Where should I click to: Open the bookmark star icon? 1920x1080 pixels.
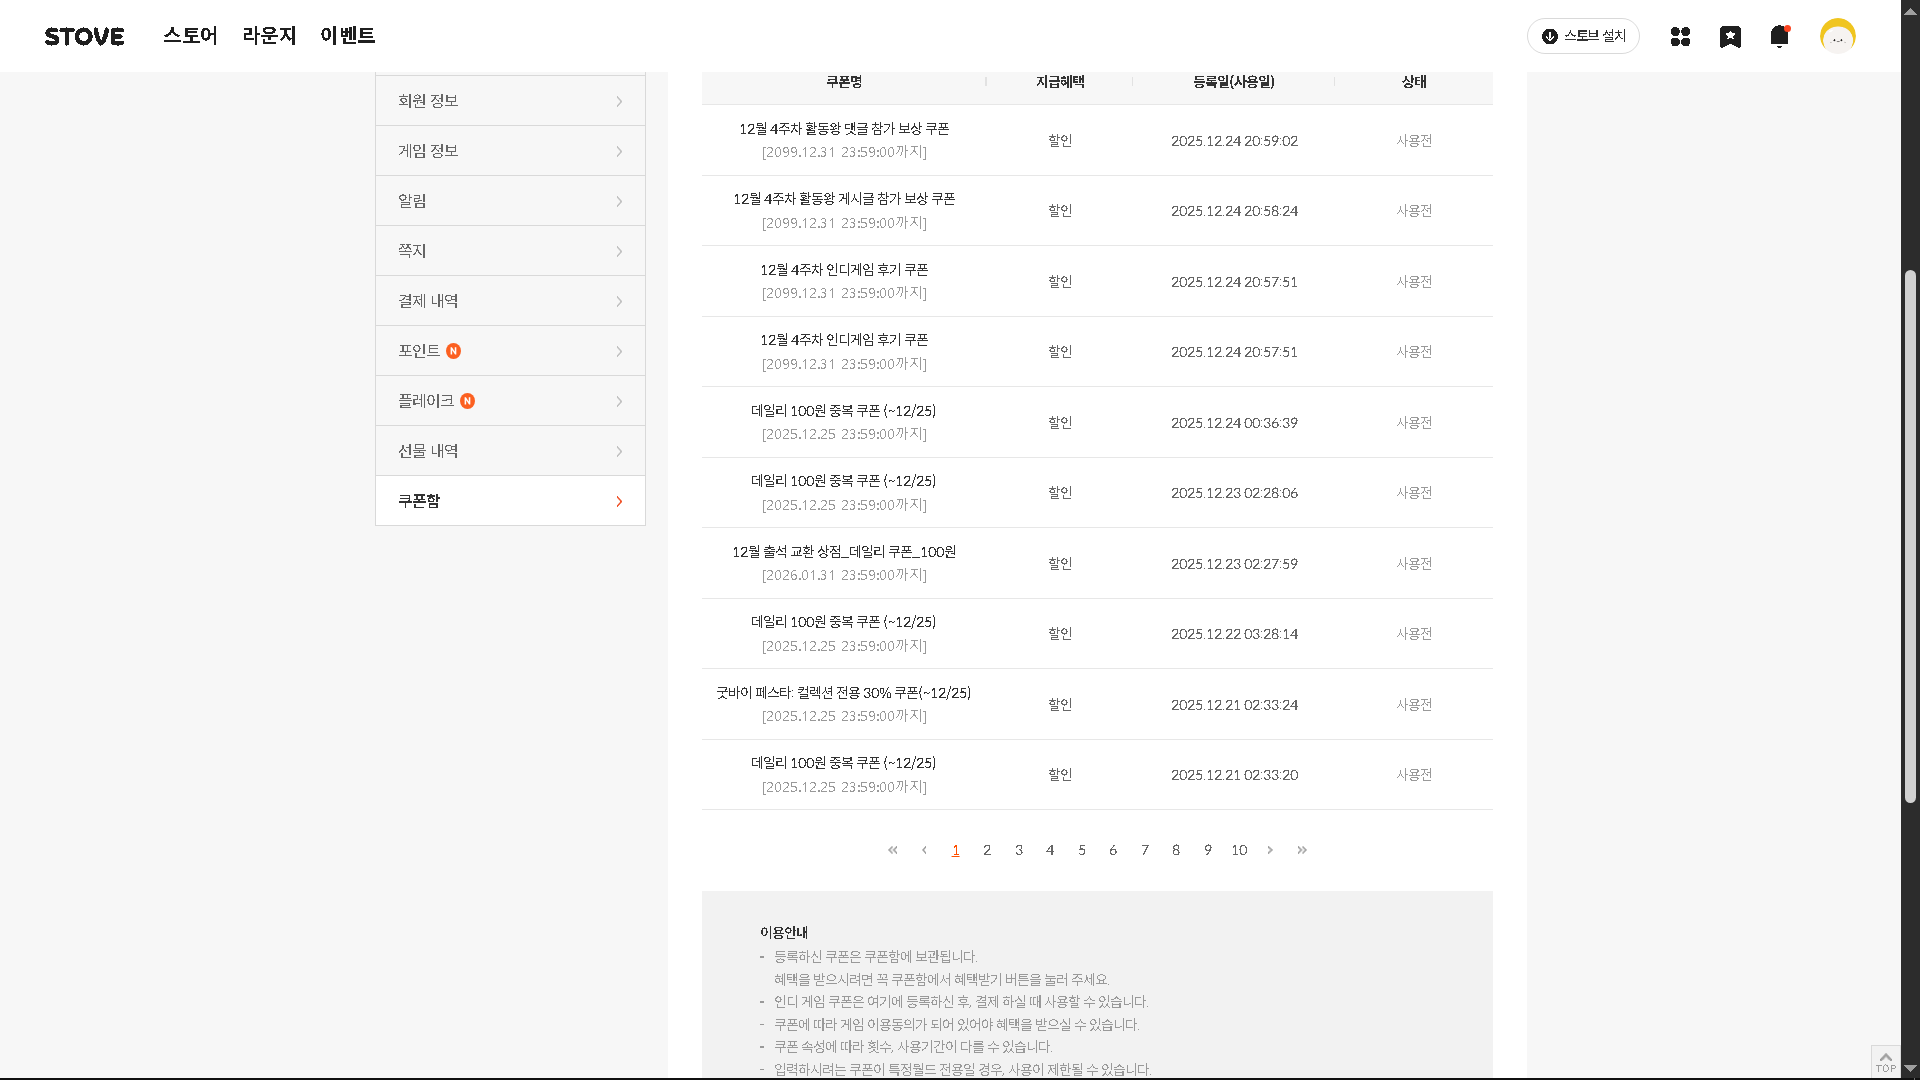(1730, 36)
